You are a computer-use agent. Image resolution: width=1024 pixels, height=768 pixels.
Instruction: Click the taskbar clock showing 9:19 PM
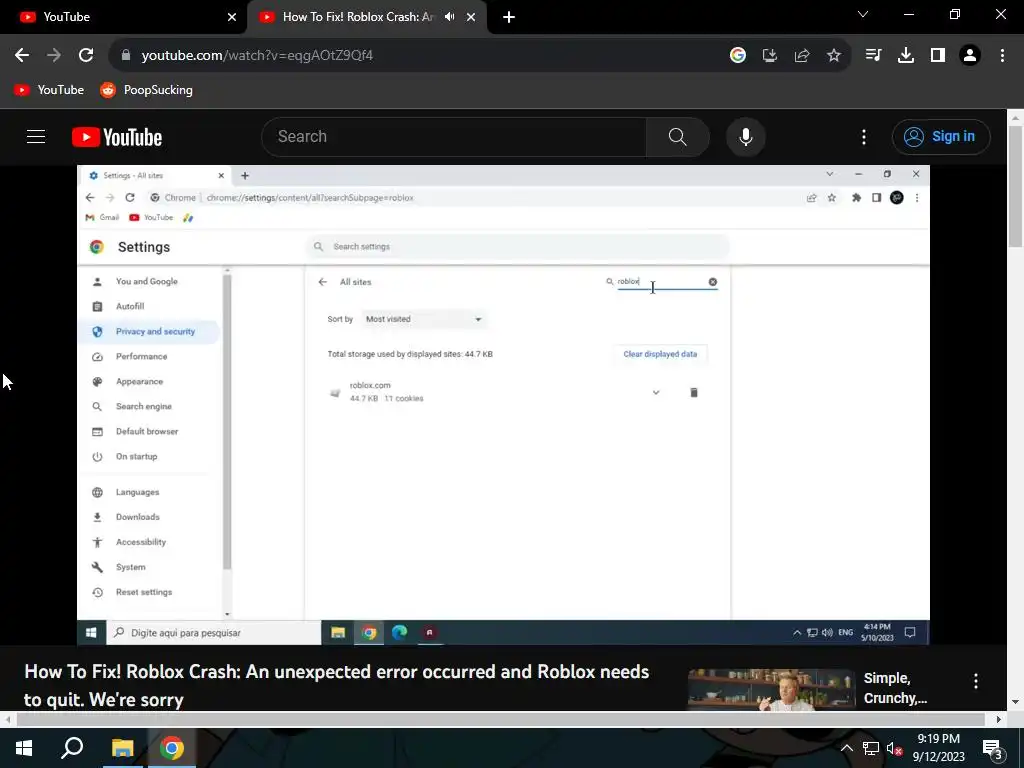(938, 748)
